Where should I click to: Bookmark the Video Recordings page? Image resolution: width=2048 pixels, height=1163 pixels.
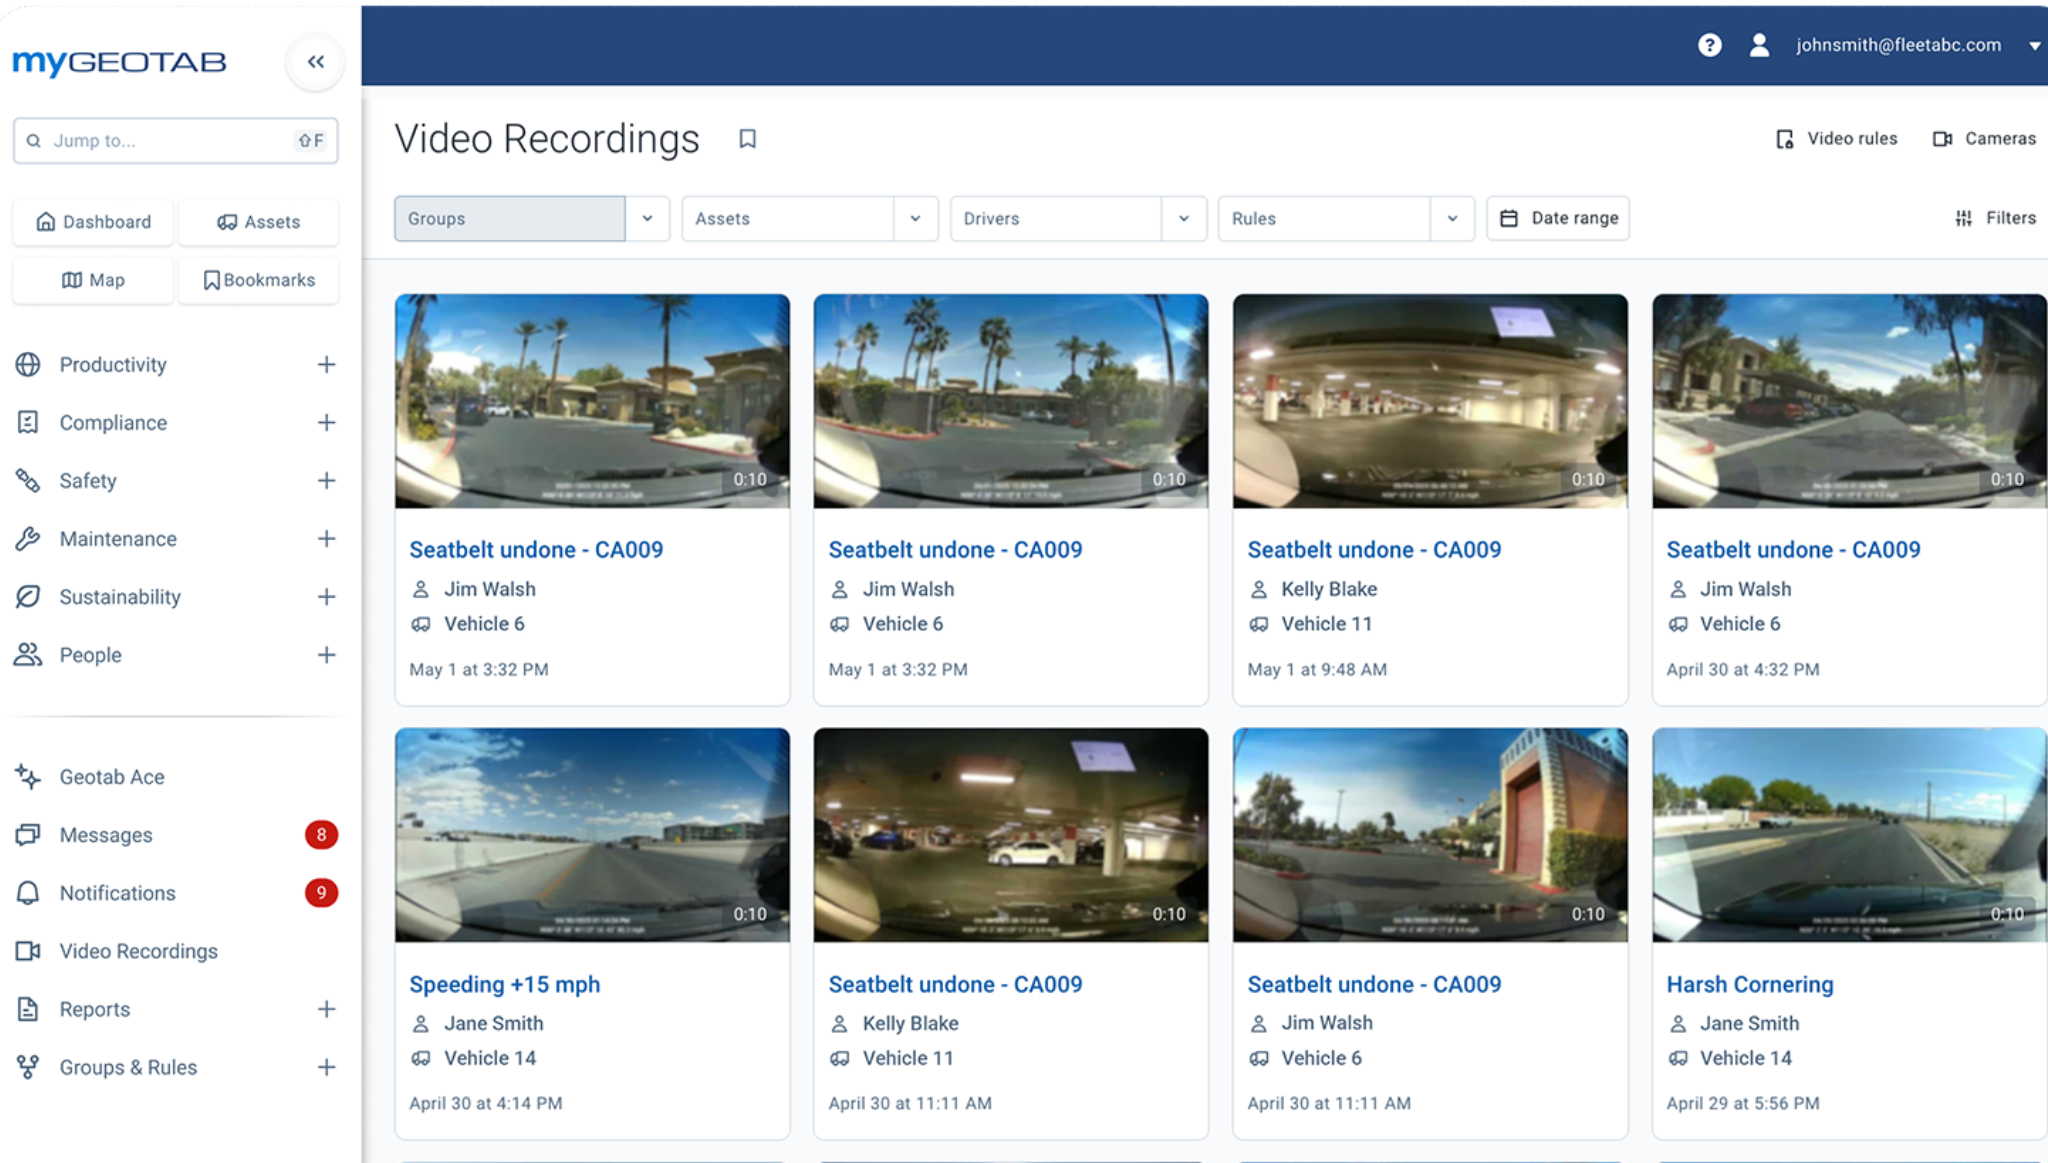[x=747, y=139]
